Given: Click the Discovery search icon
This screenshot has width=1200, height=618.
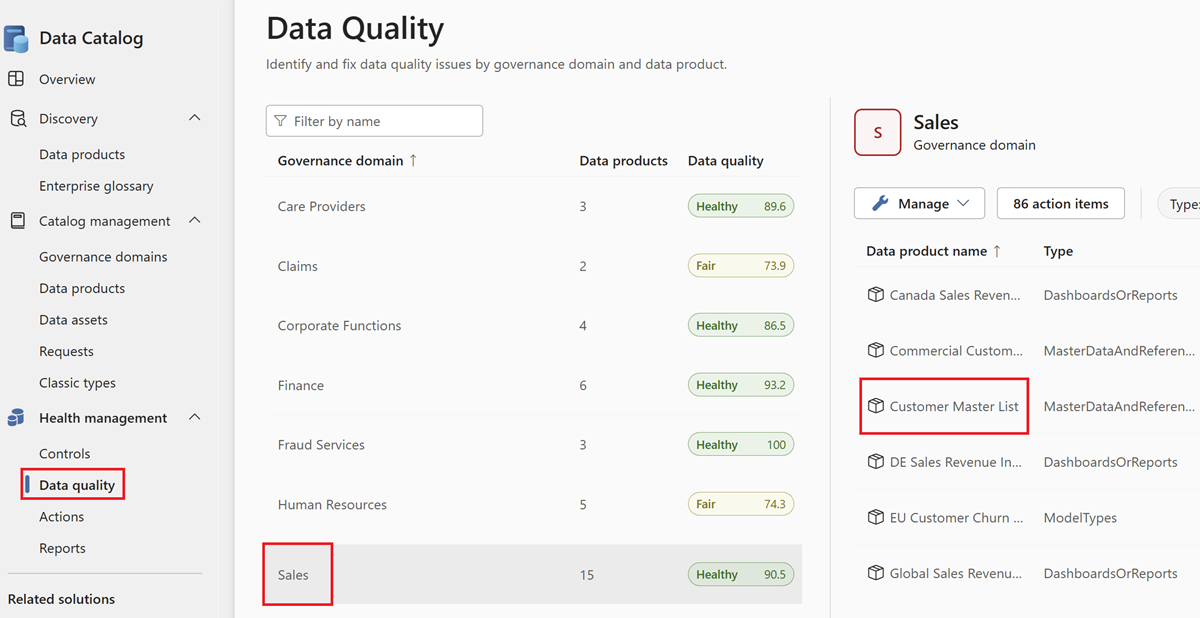Looking at the screenshot, I should click(17, 119).
